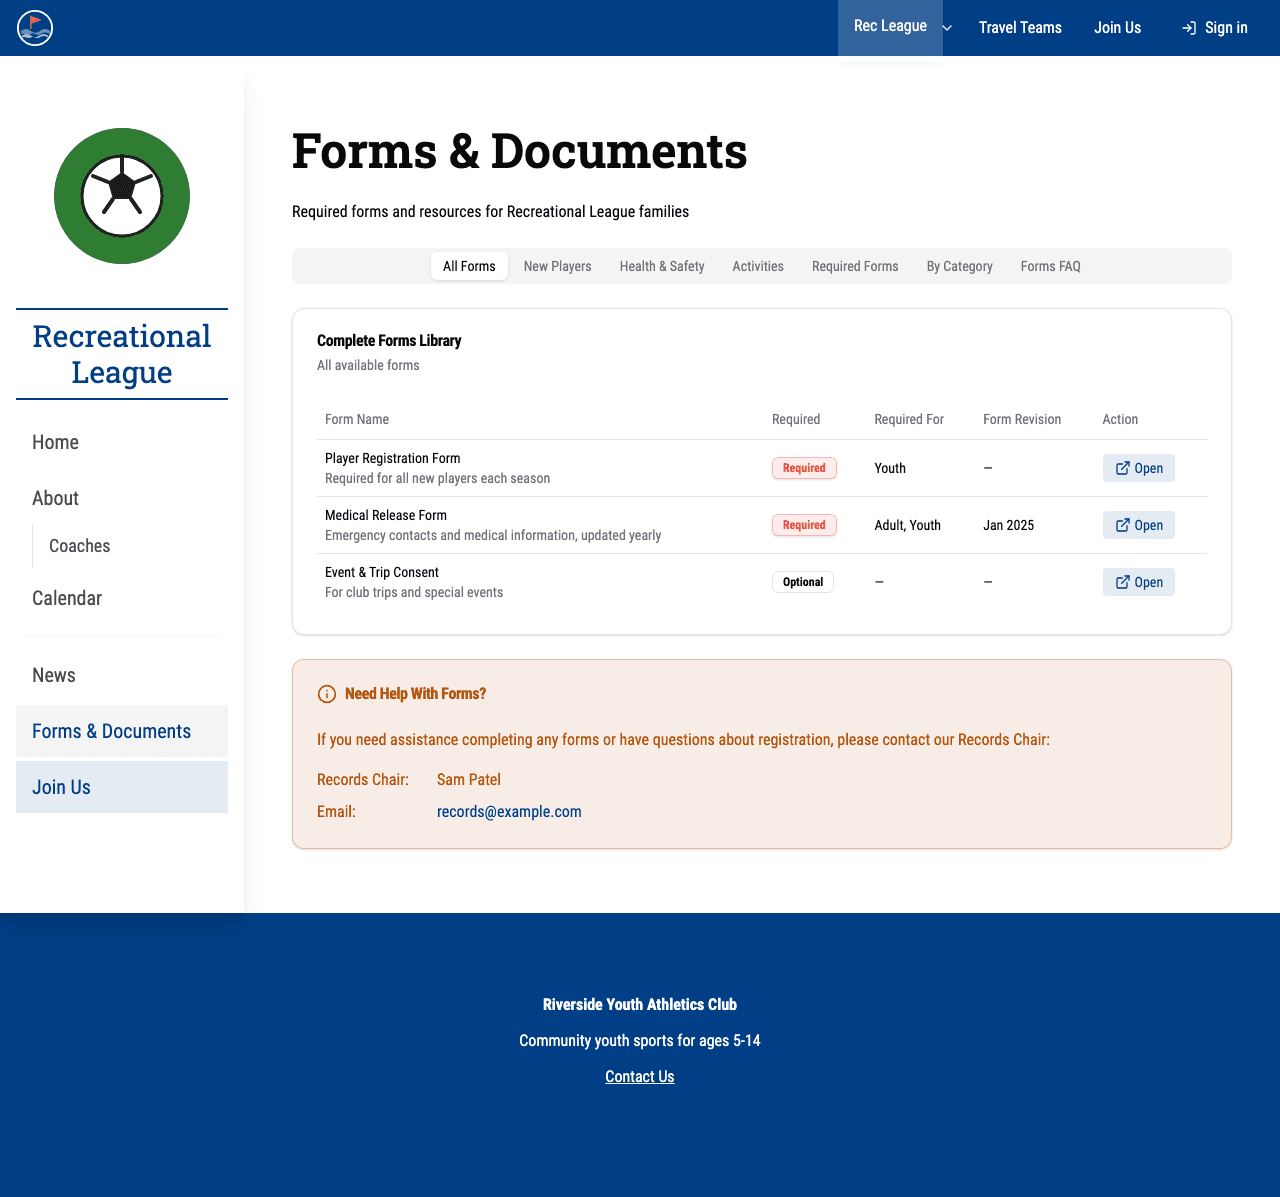This screenshot has width=1280, height=1197.
Task: Open About in the sidebar
Action: click(x=122, y=498)
